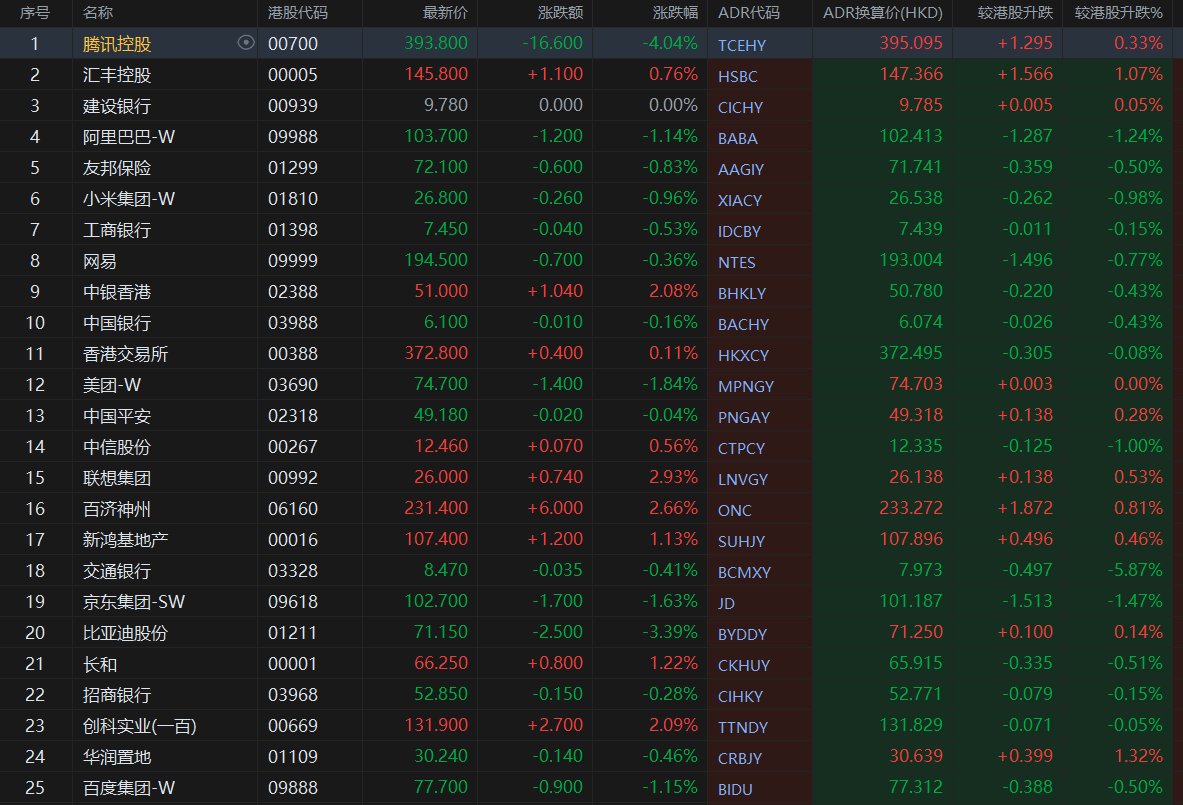Select 交通银行 stock name
This screenshot has height=805, width=1183.
(117, 571)
